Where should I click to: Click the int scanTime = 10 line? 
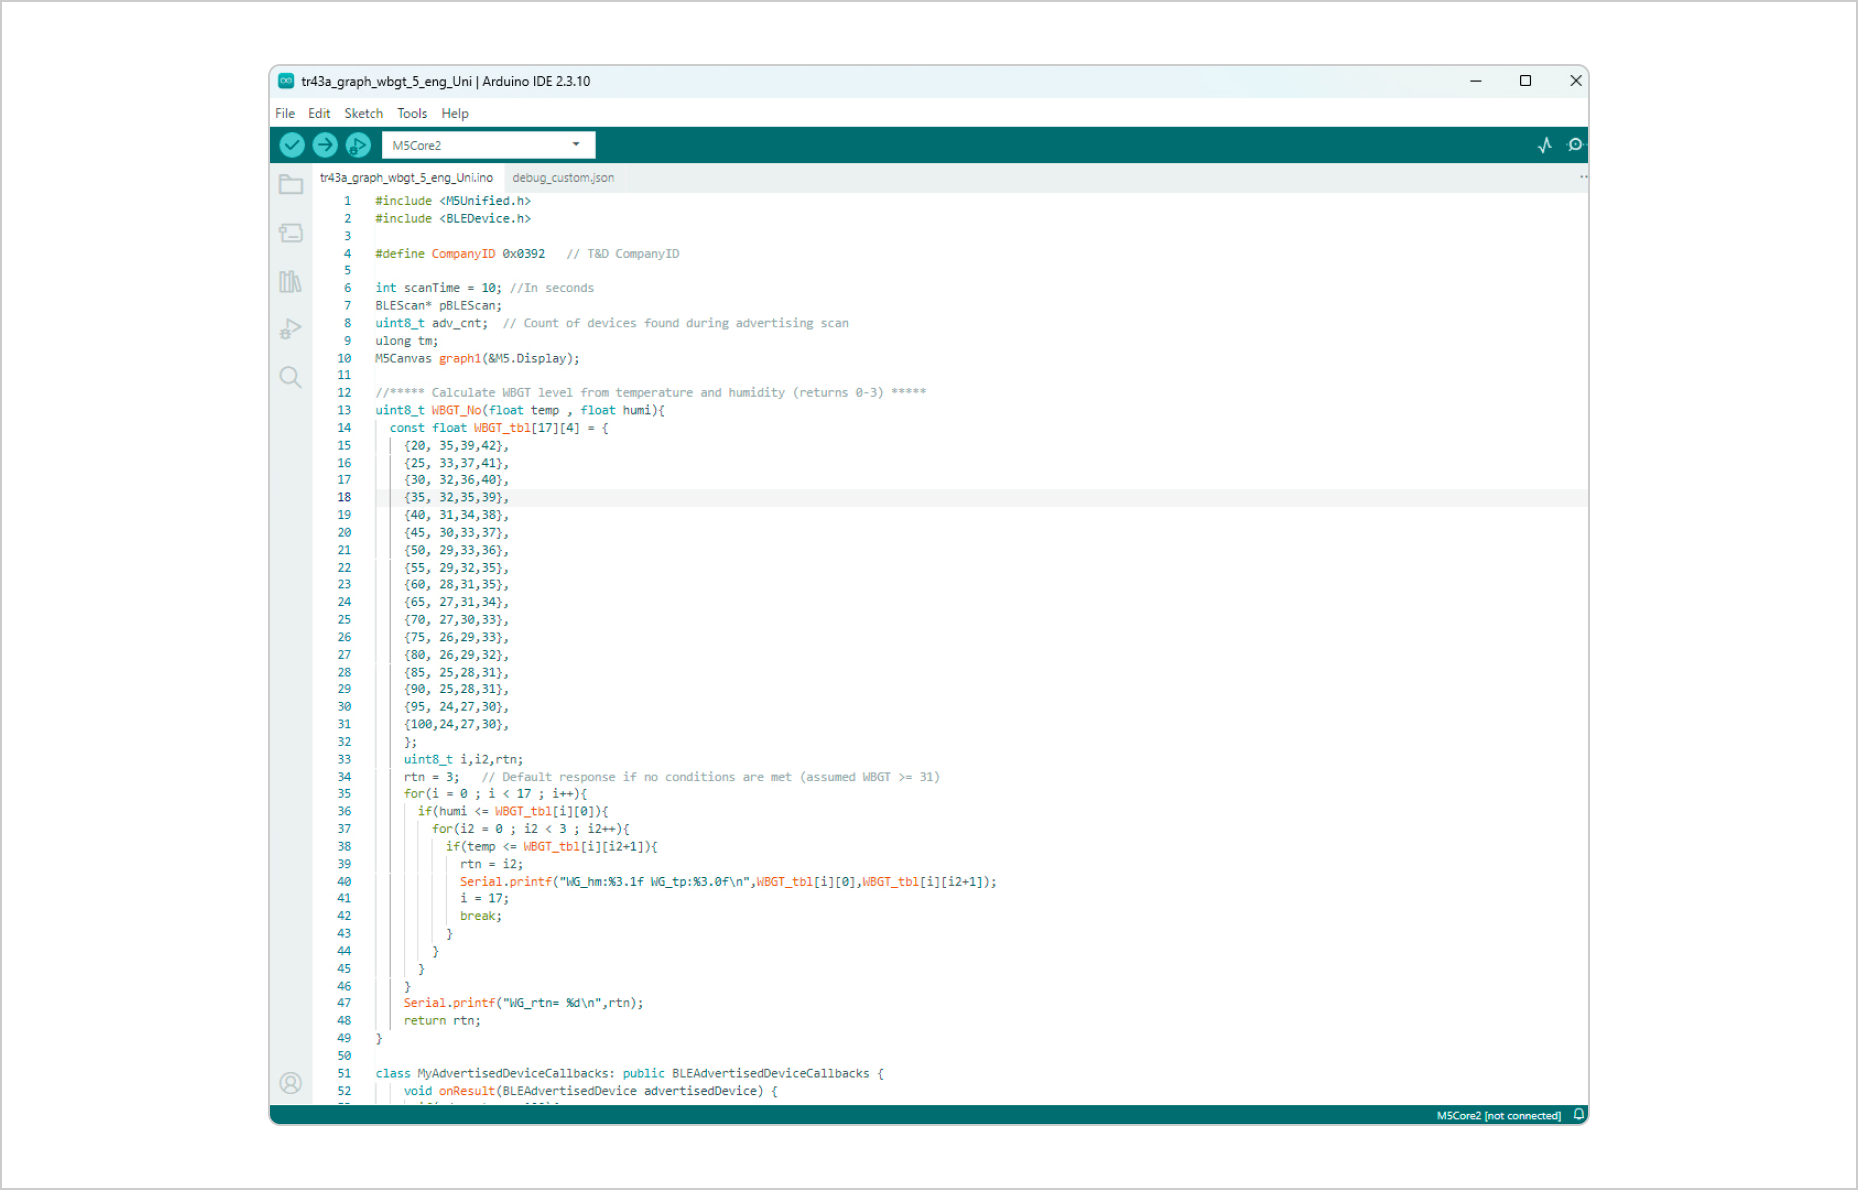tap(485, 288)
